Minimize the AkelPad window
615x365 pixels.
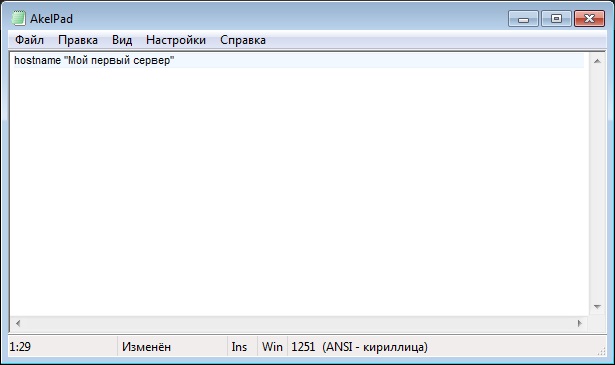523,18
